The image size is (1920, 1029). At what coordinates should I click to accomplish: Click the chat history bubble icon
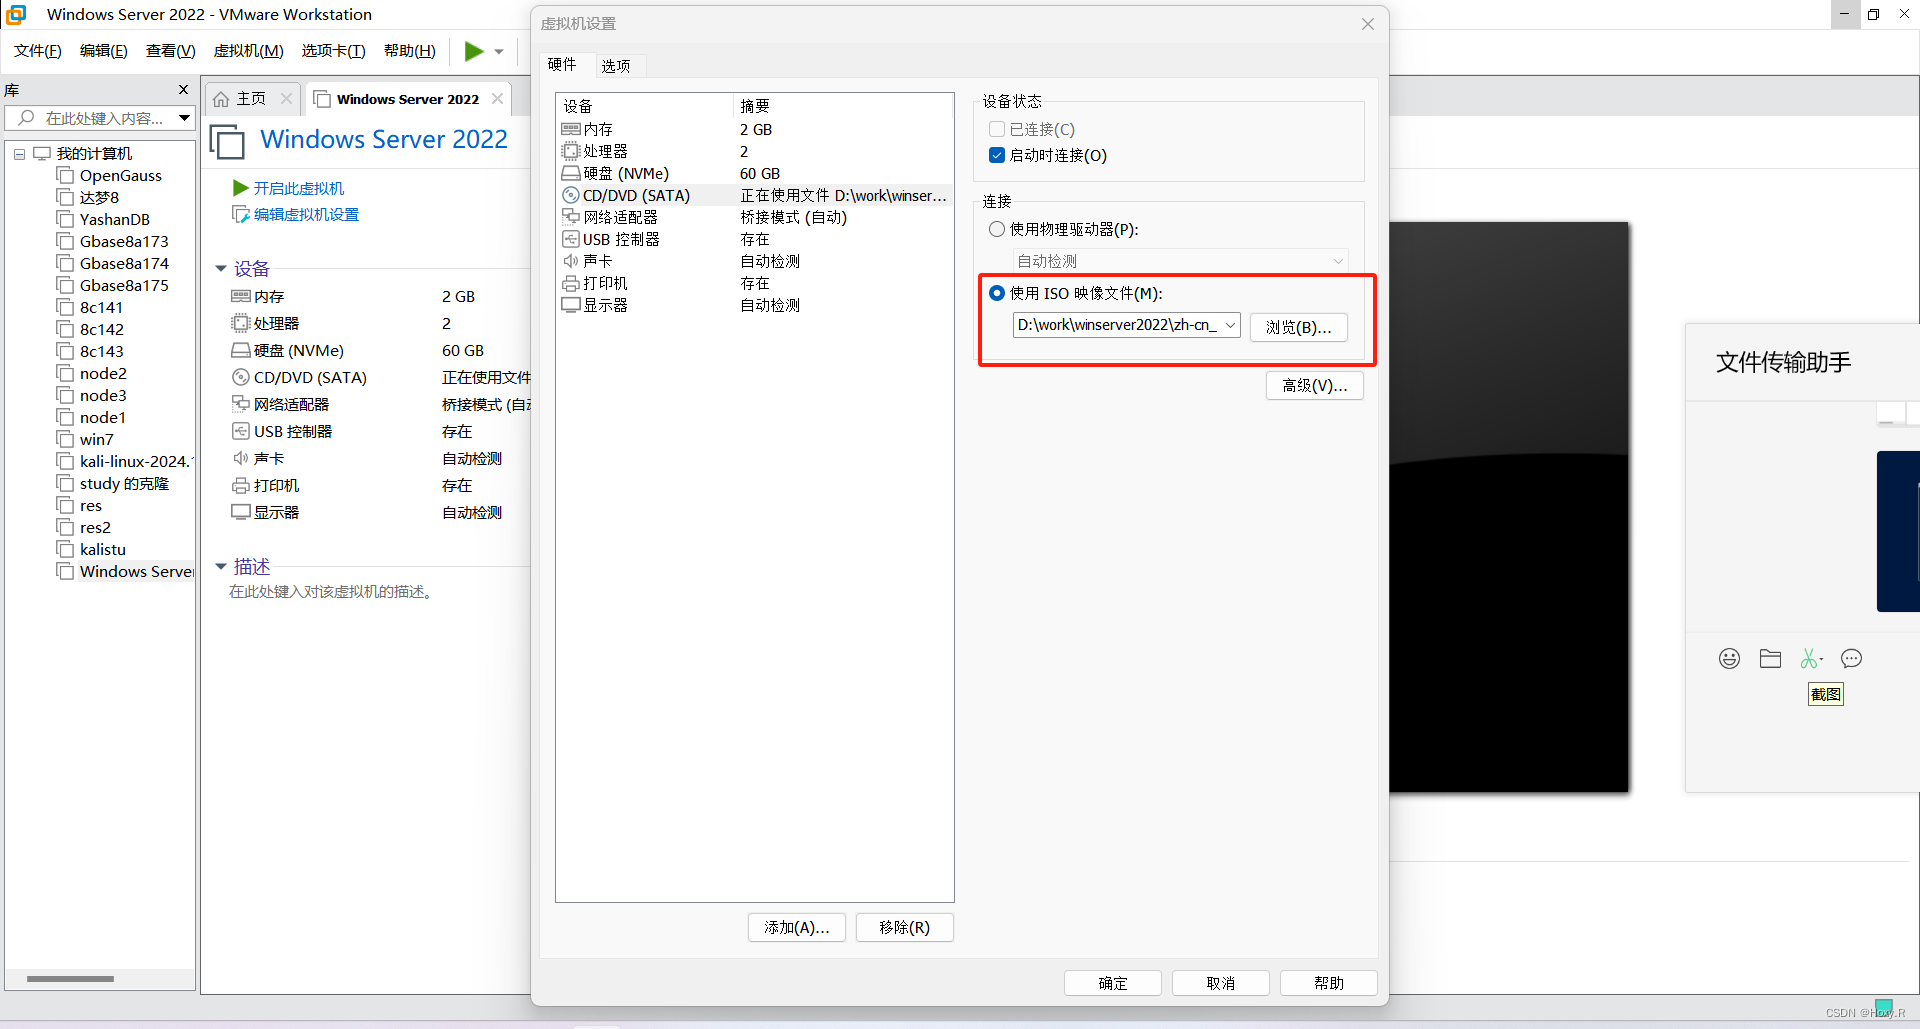[1851, 658]
